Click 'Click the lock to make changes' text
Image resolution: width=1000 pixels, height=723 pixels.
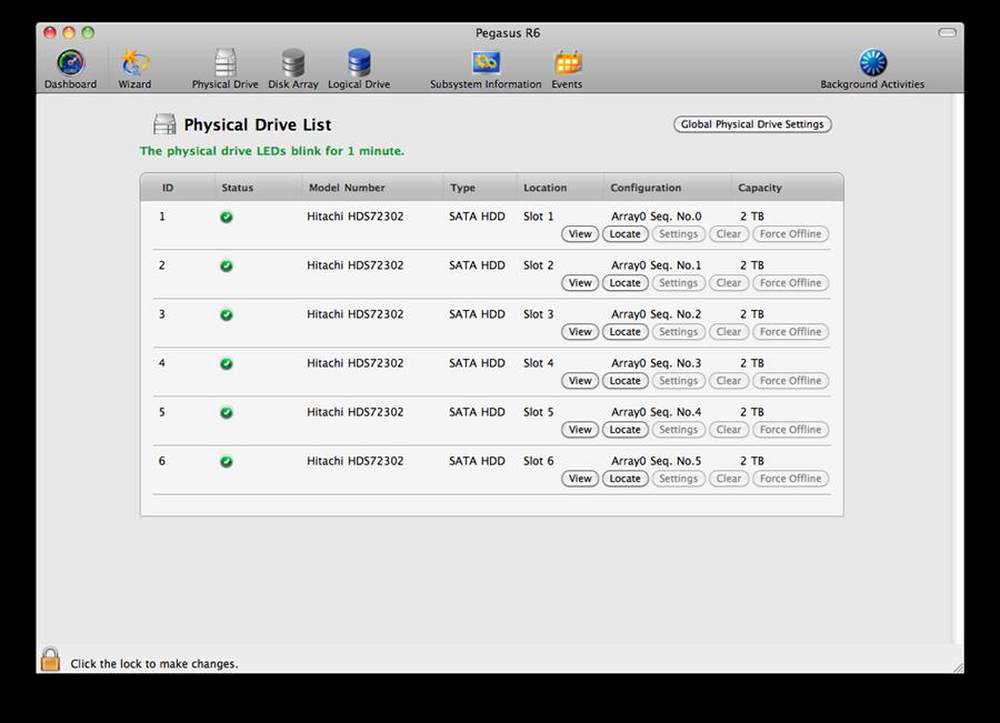tap(154, 664)
